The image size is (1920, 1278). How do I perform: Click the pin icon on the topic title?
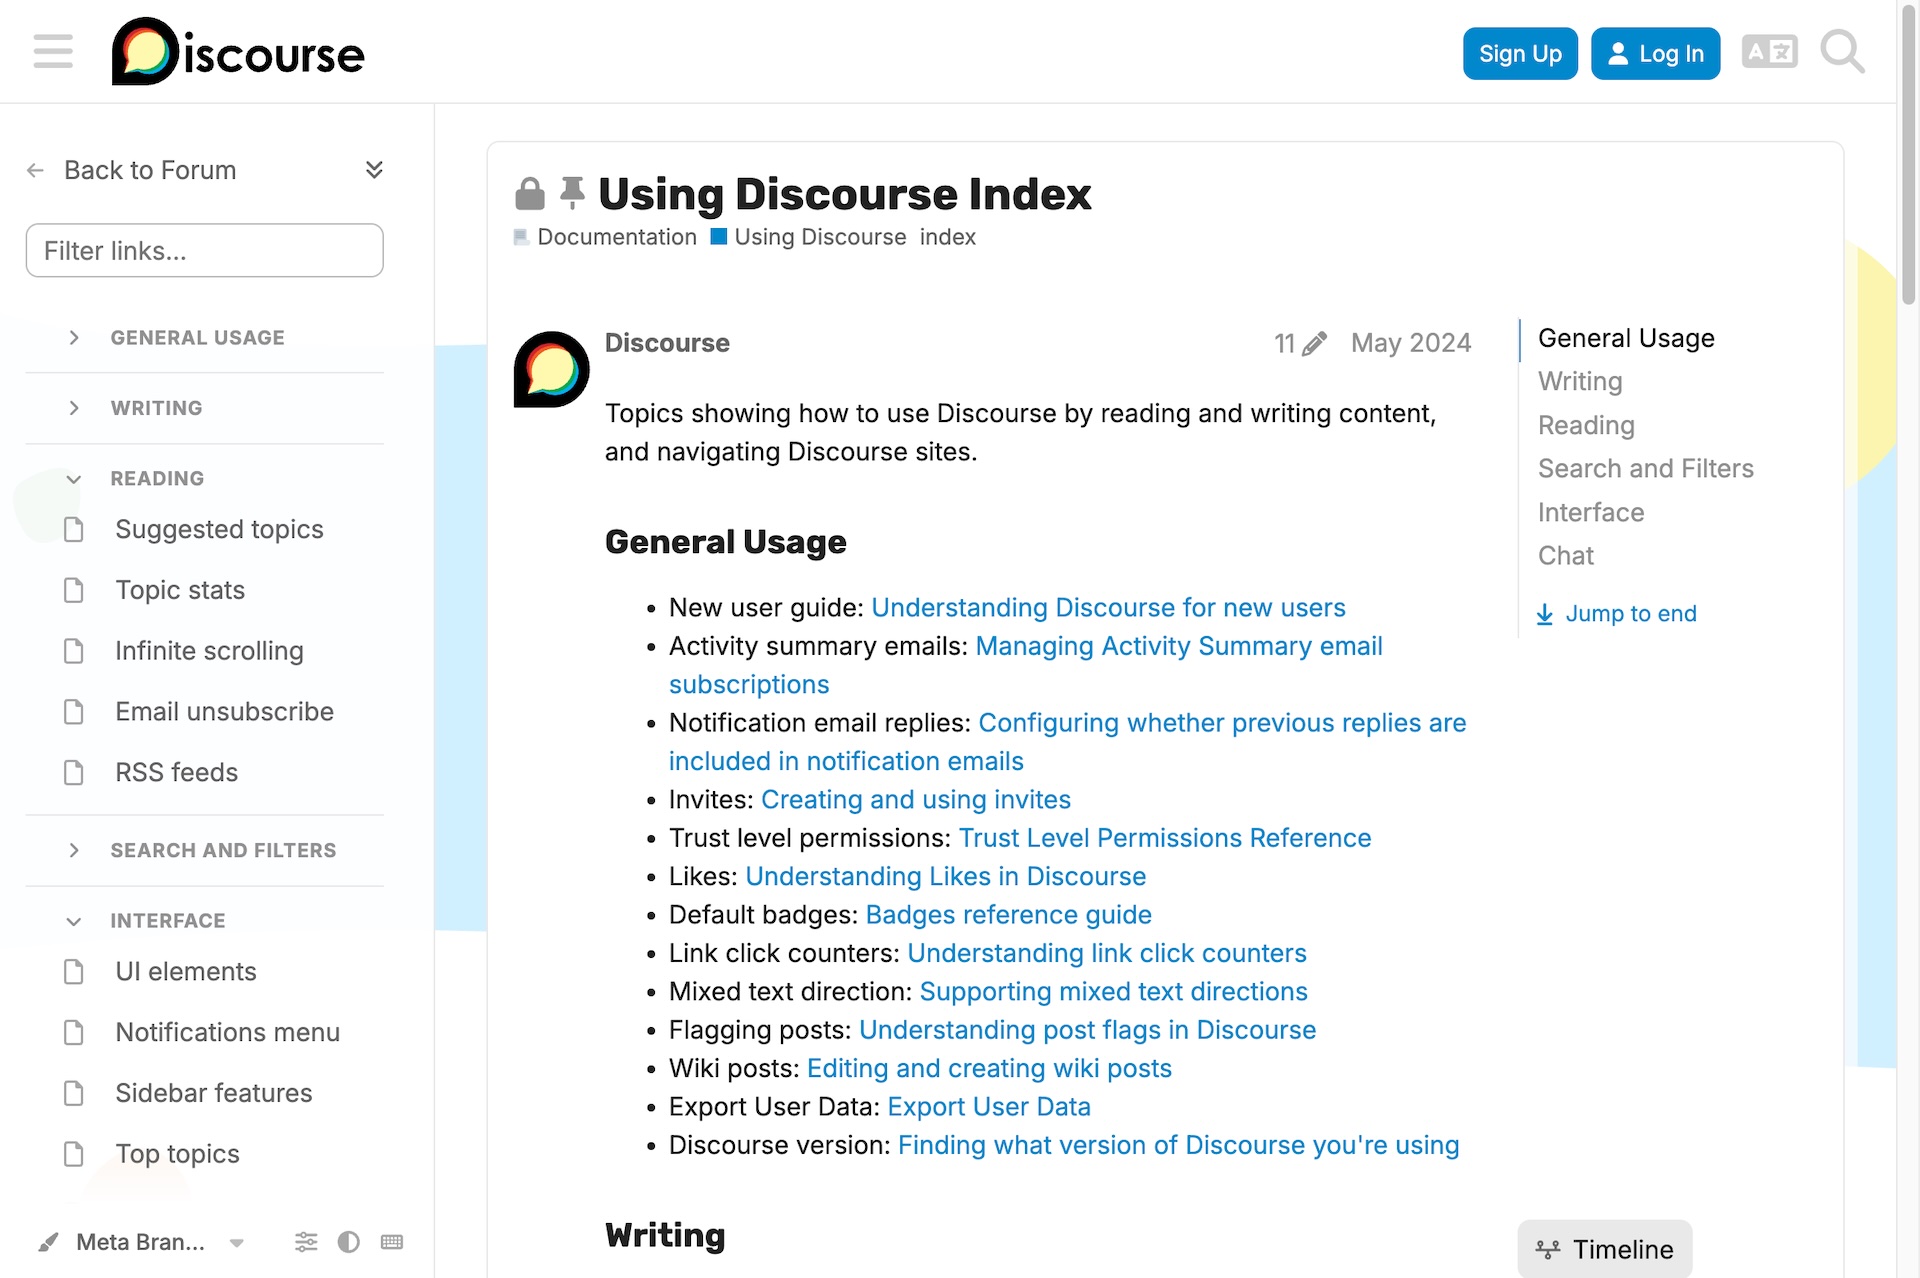(571, 192)
